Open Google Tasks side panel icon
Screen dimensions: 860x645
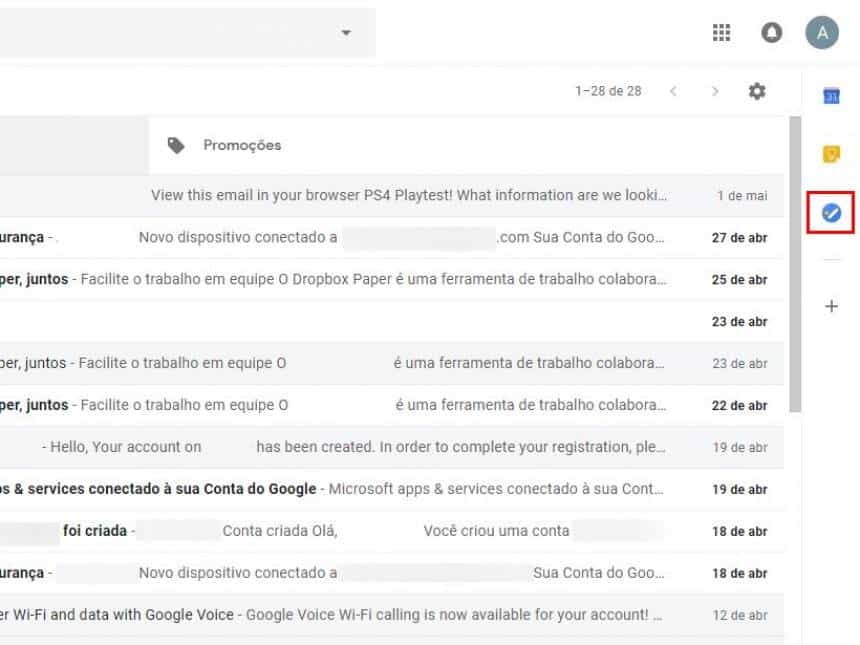pos(831,213)
